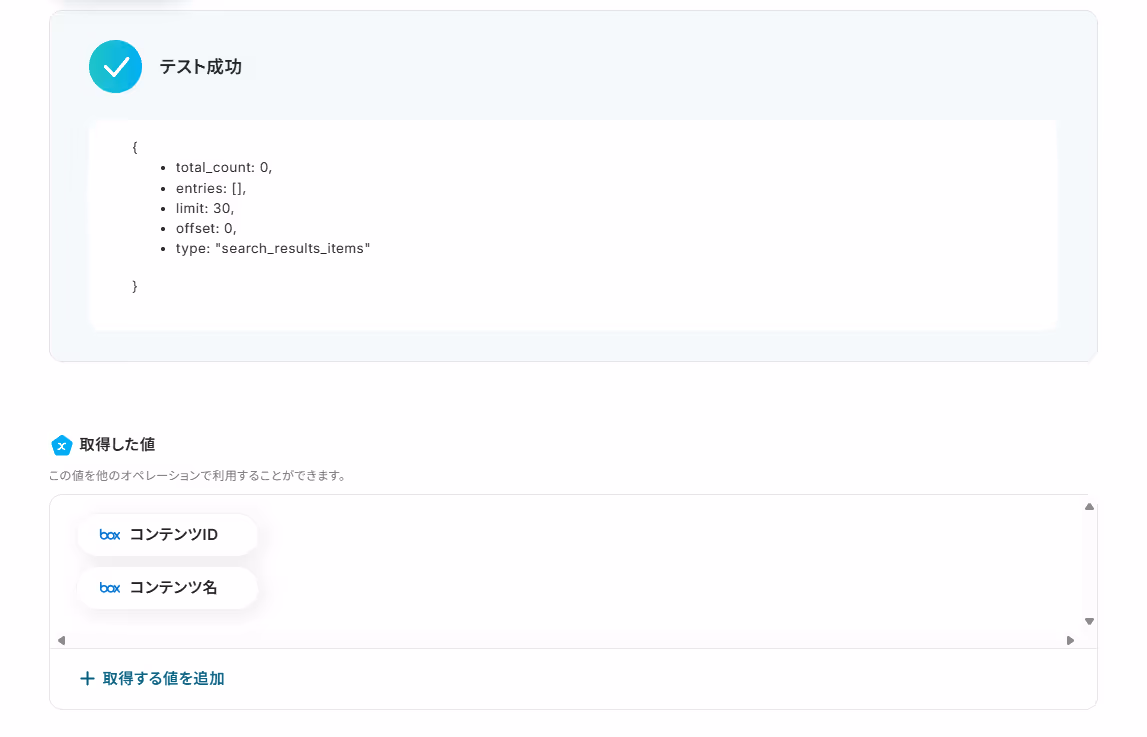Click the limit: 30 line

[205, 208]
